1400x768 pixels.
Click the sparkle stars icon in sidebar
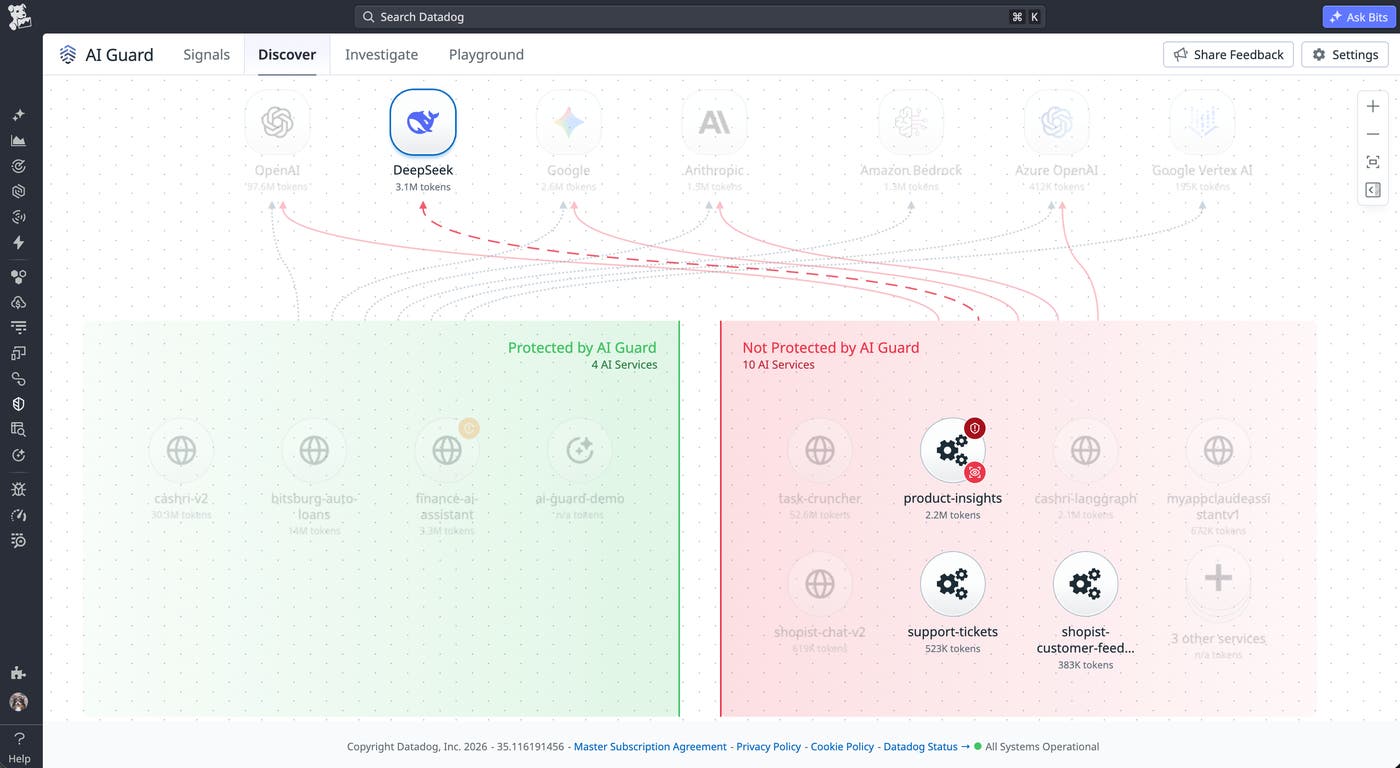pyautogui.click(x=18, y=115)
